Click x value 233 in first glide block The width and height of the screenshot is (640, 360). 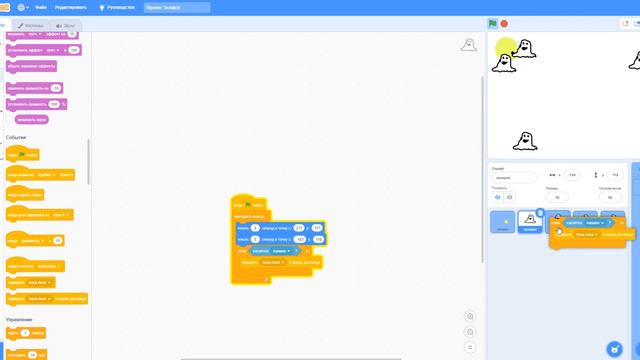tap(299, 228)
